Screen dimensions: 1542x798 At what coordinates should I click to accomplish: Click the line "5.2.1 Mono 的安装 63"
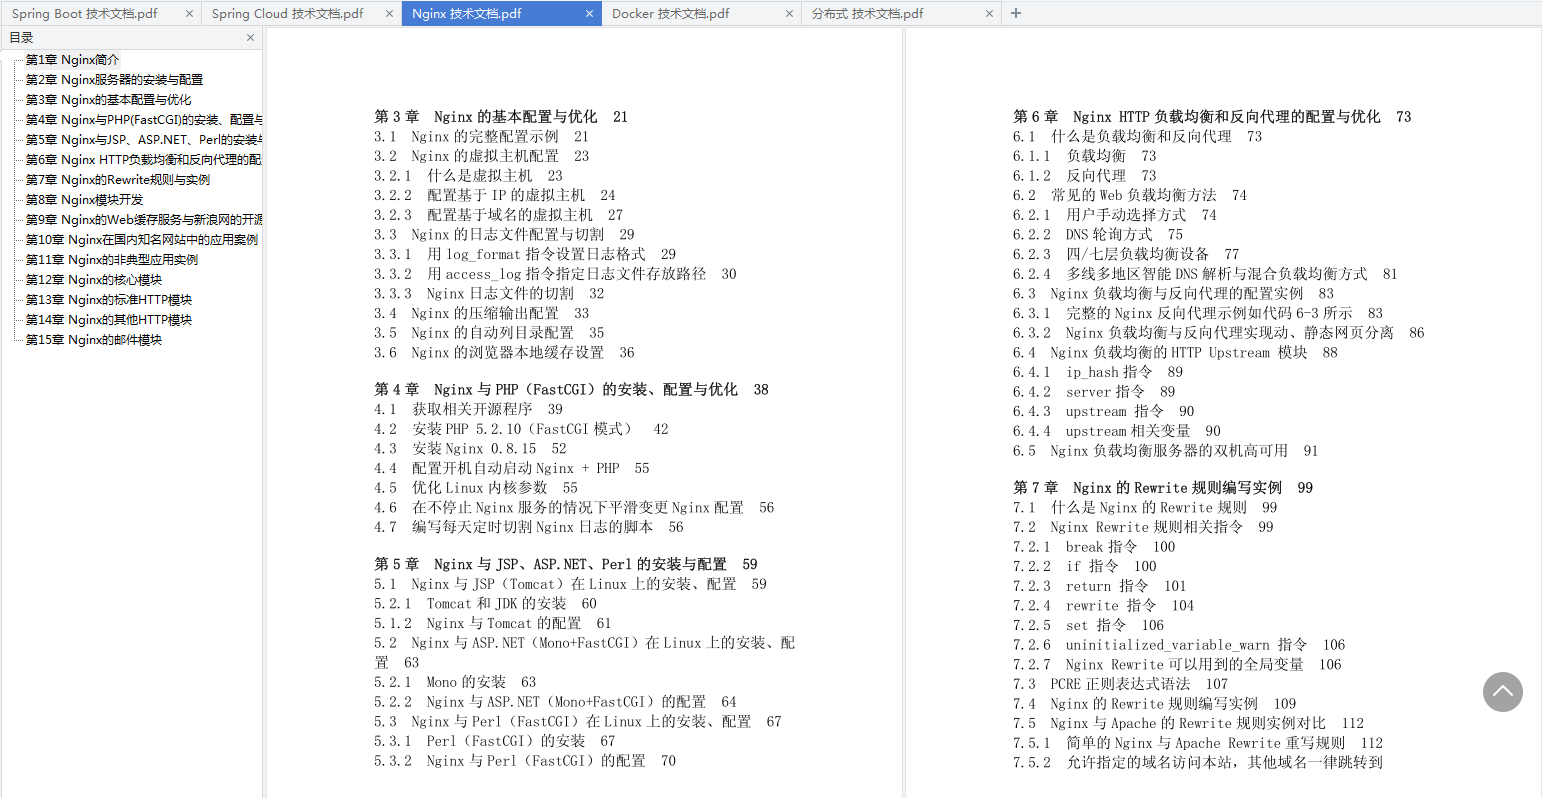pos(455,682)
